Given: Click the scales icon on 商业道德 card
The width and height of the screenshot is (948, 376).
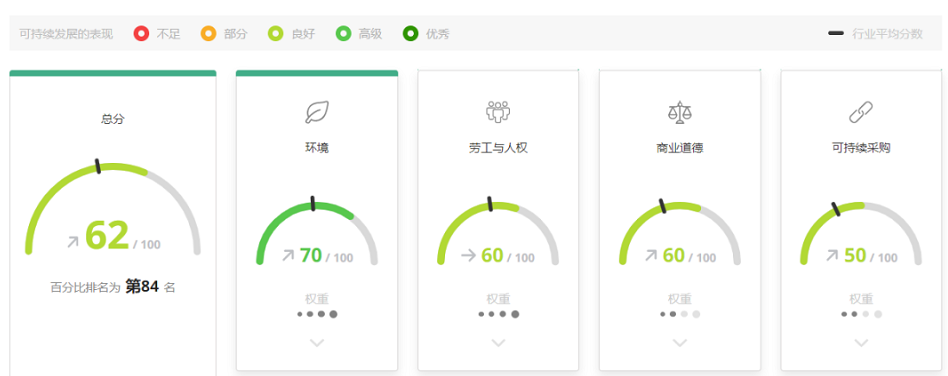Looking at the screenshot, I should pyautogui.click(x=680, y=112).
